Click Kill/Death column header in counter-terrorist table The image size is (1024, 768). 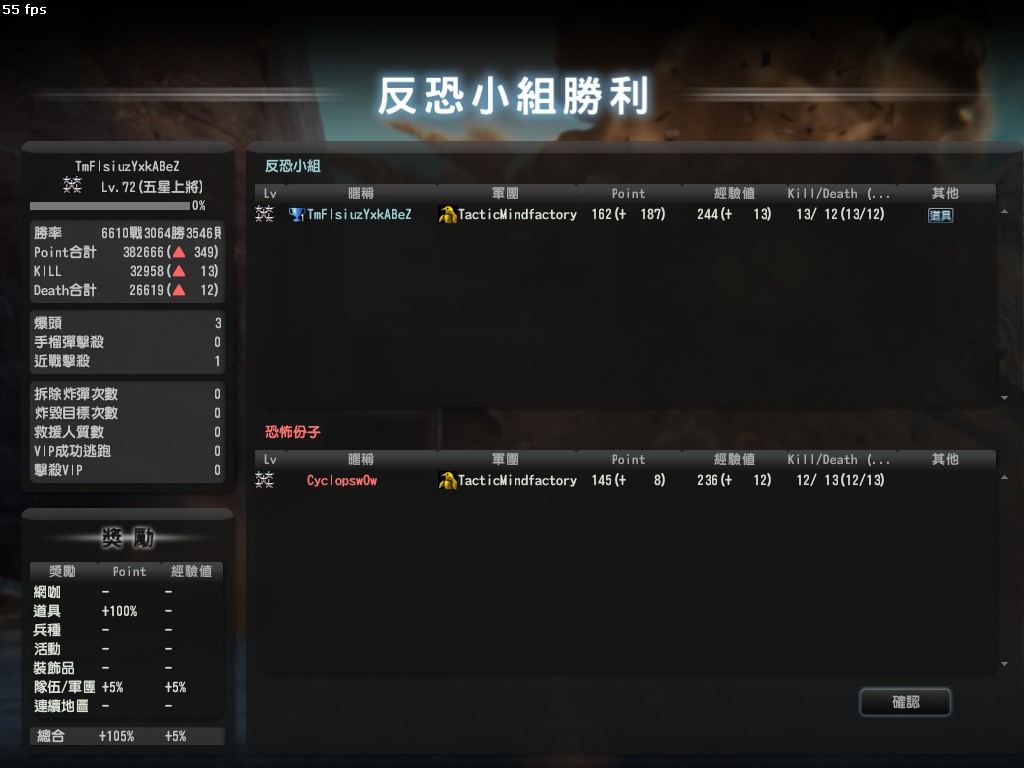click(841, 193)
